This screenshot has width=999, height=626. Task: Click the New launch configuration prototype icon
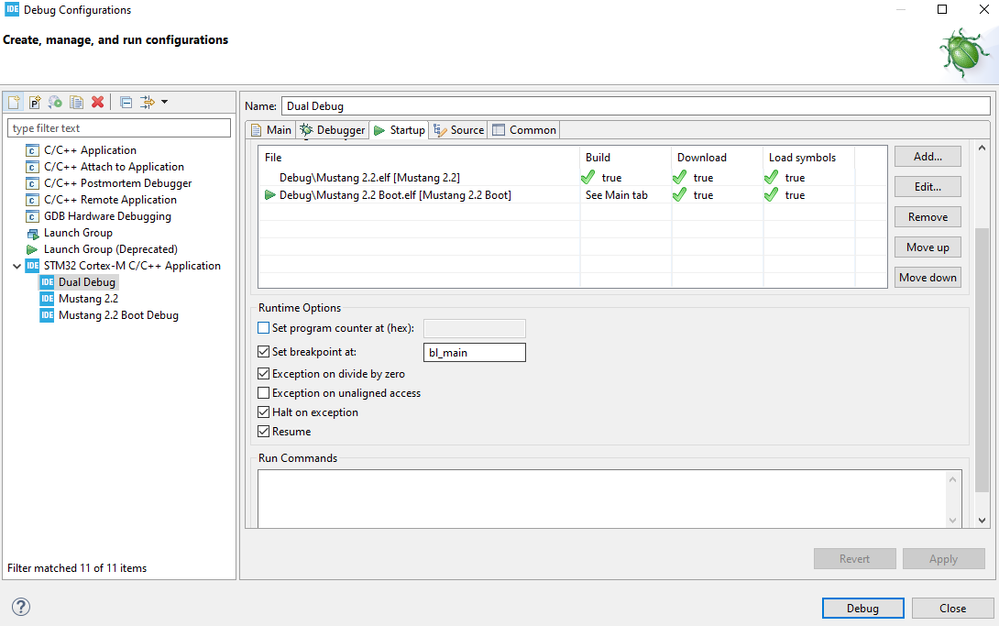pyautogui.click(x=34, y=102)
